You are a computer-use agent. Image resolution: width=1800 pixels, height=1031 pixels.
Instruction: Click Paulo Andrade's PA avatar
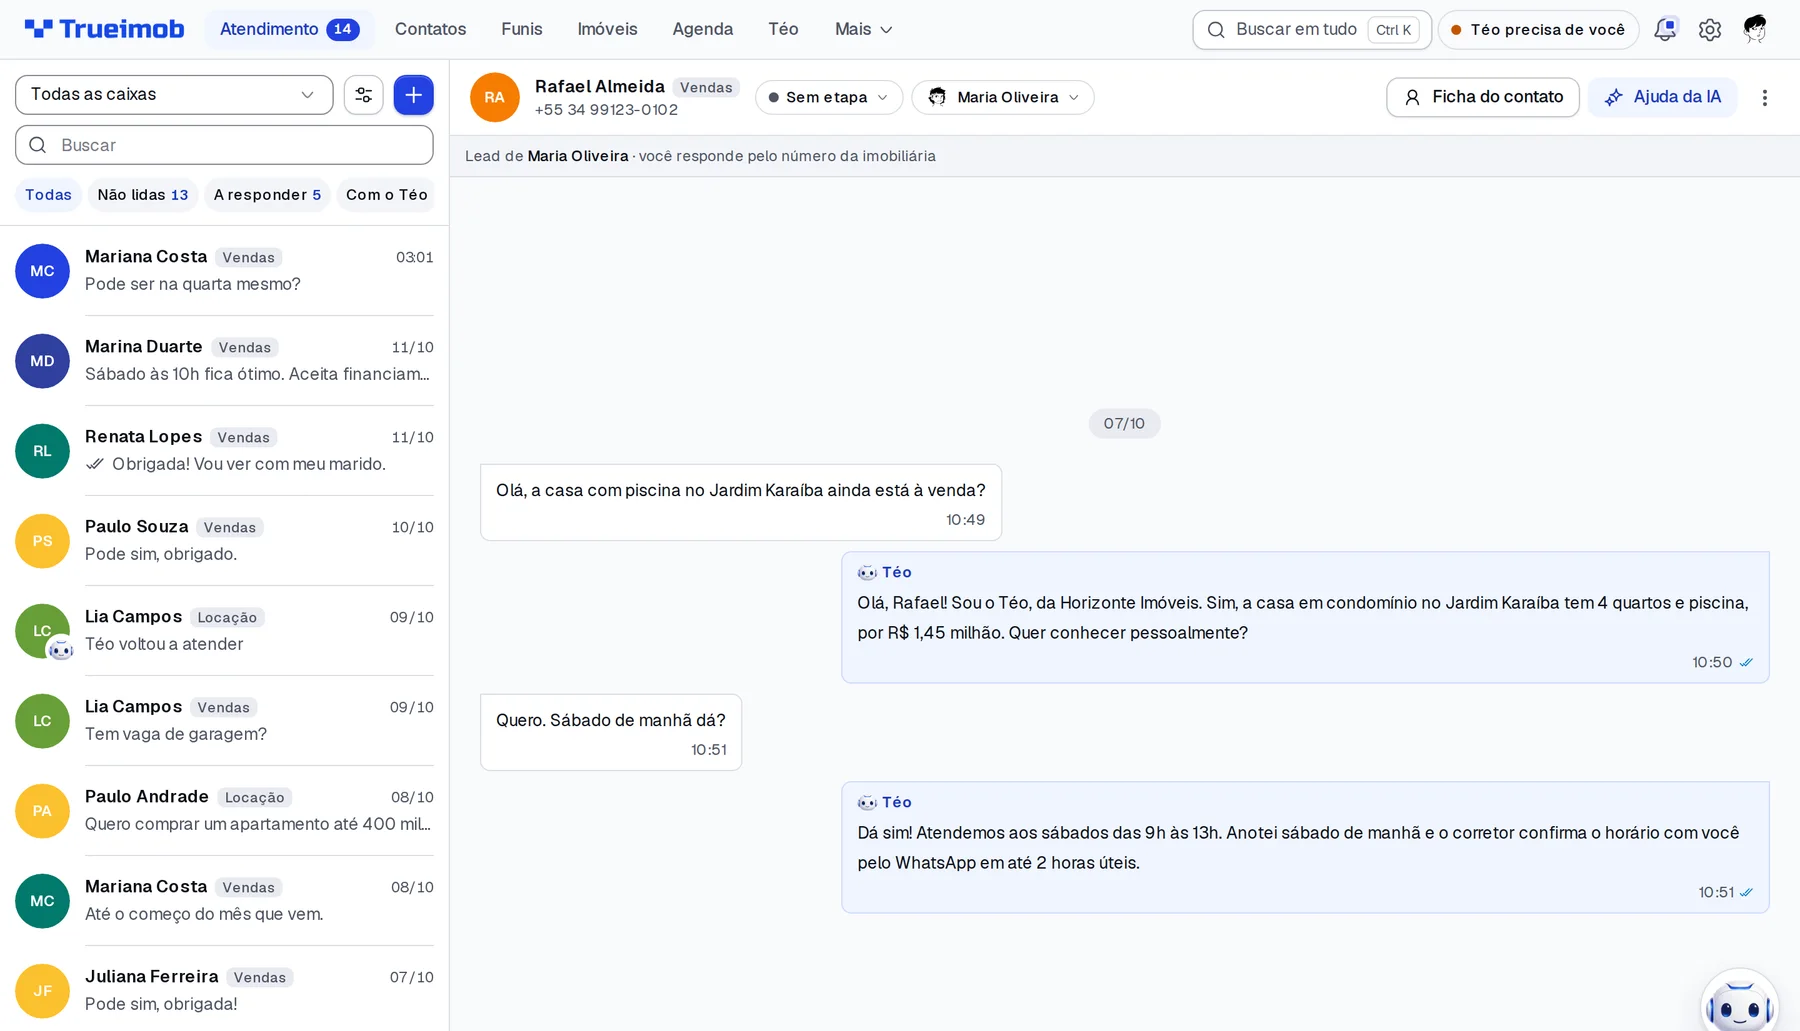[x=42, y=811]
